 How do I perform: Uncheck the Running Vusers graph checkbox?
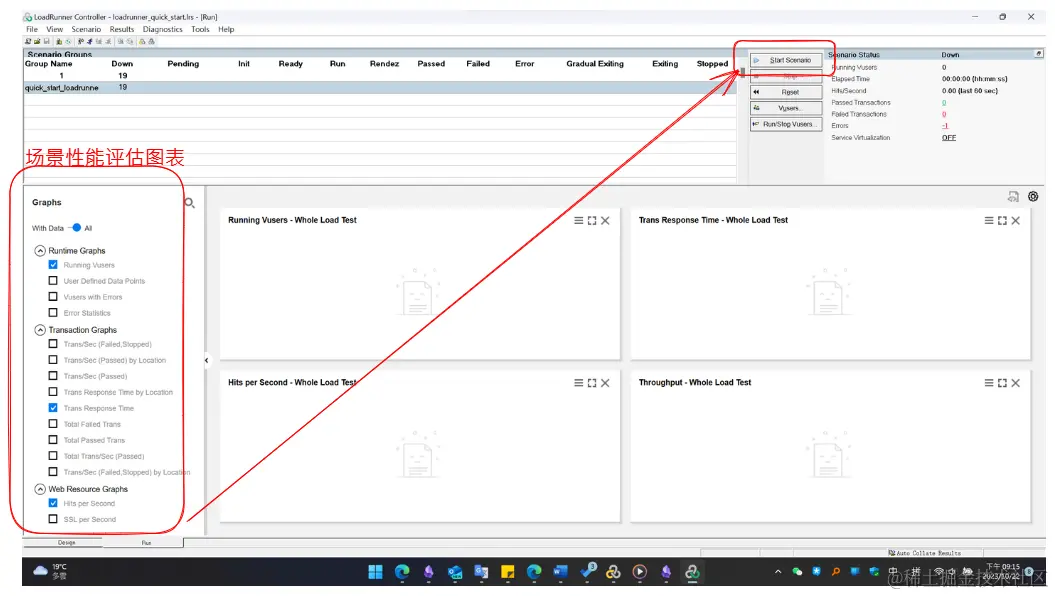53,265
